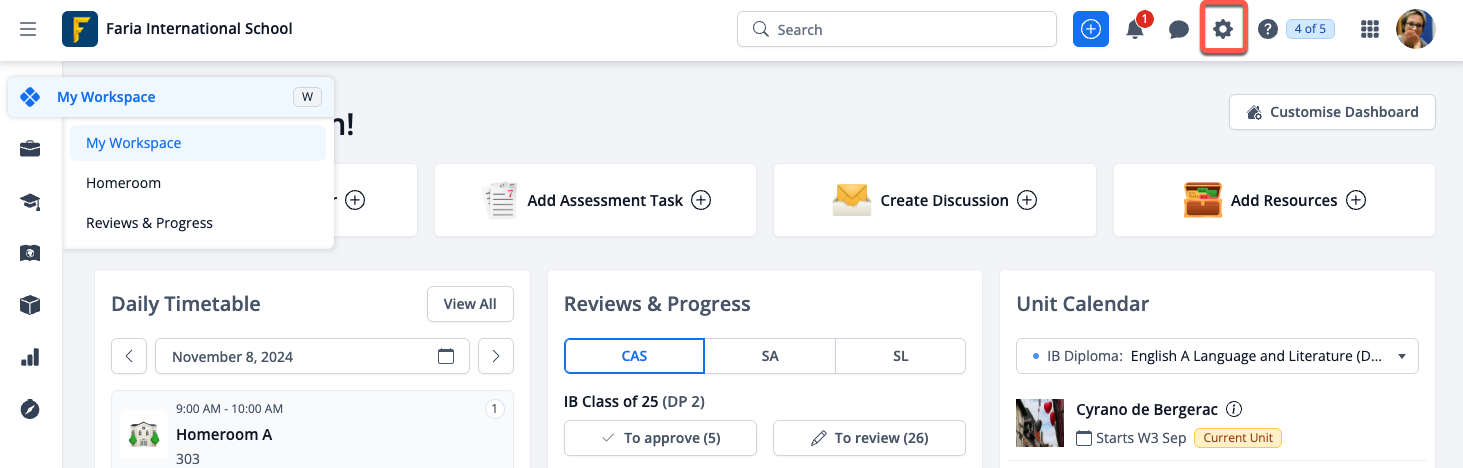Open the compass icon in sidebar
The image size is (1463, 468).
click(30, 409)
